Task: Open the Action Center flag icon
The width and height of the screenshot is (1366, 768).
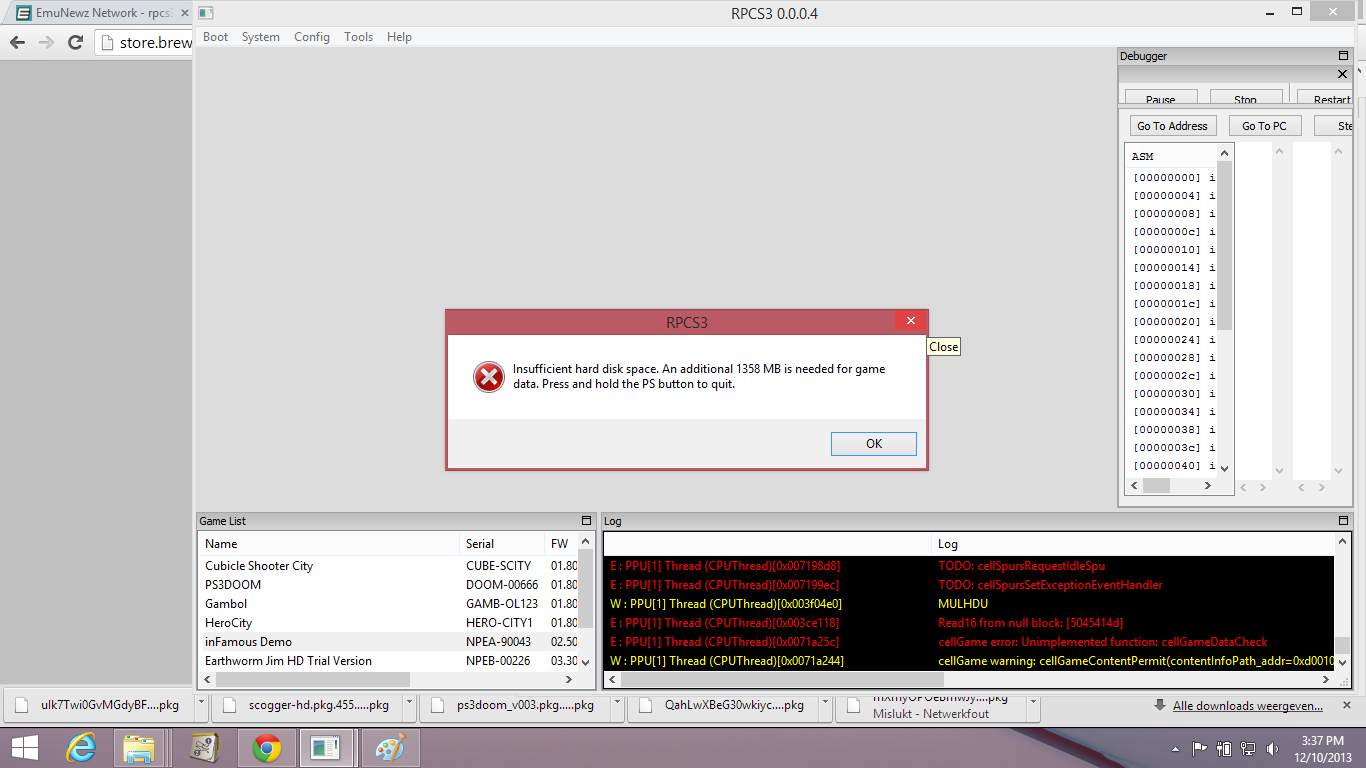Action: tap(1200, 749)
